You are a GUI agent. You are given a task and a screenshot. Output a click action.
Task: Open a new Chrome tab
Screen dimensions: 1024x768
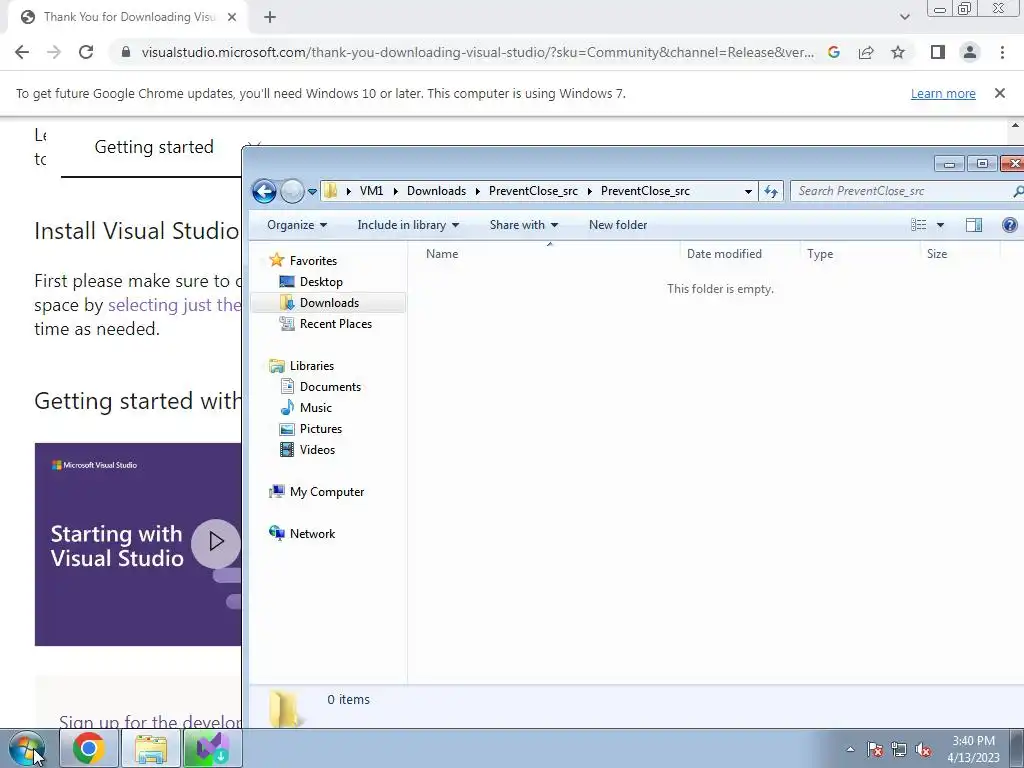(270, 17)
